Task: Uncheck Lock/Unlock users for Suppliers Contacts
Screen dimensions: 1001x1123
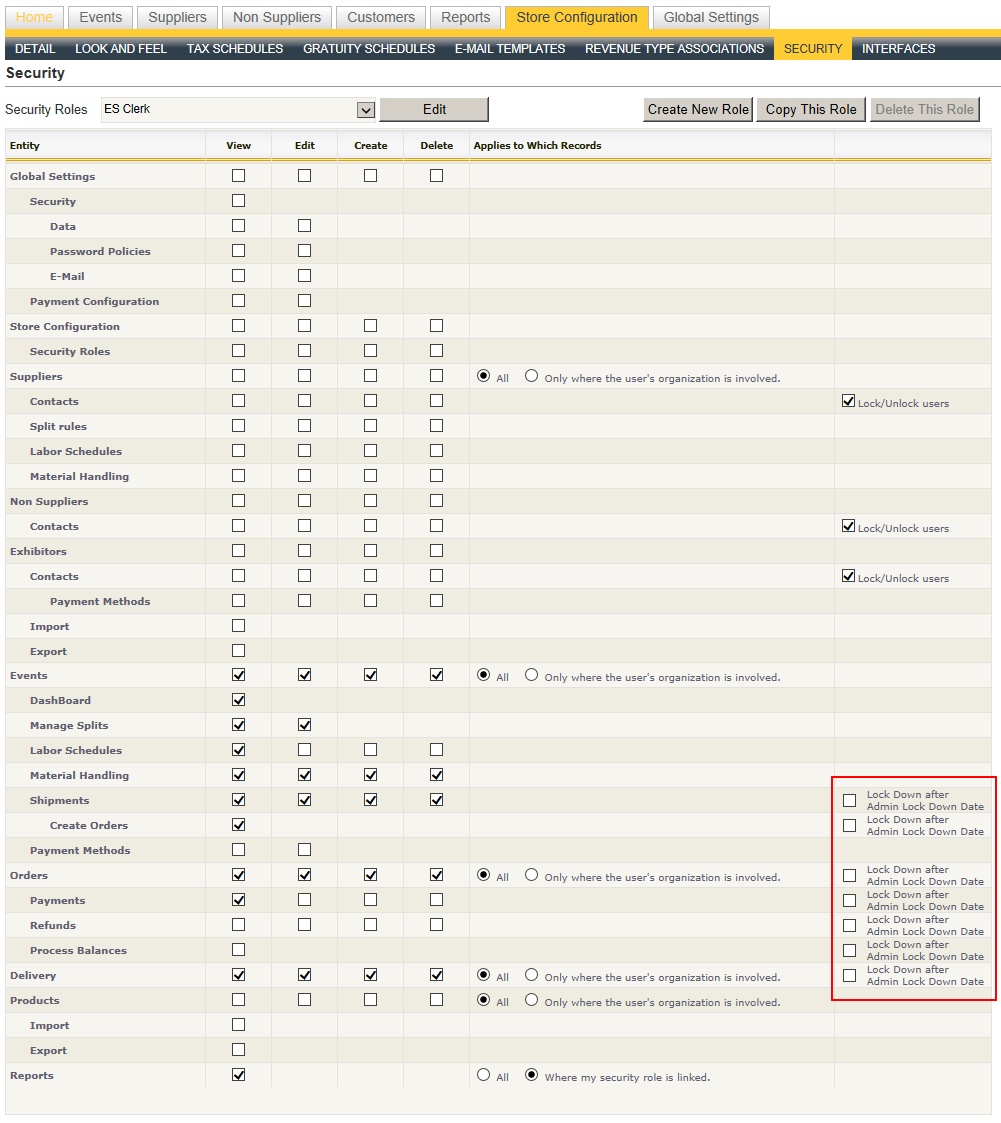Action: (x=849, y=401)
